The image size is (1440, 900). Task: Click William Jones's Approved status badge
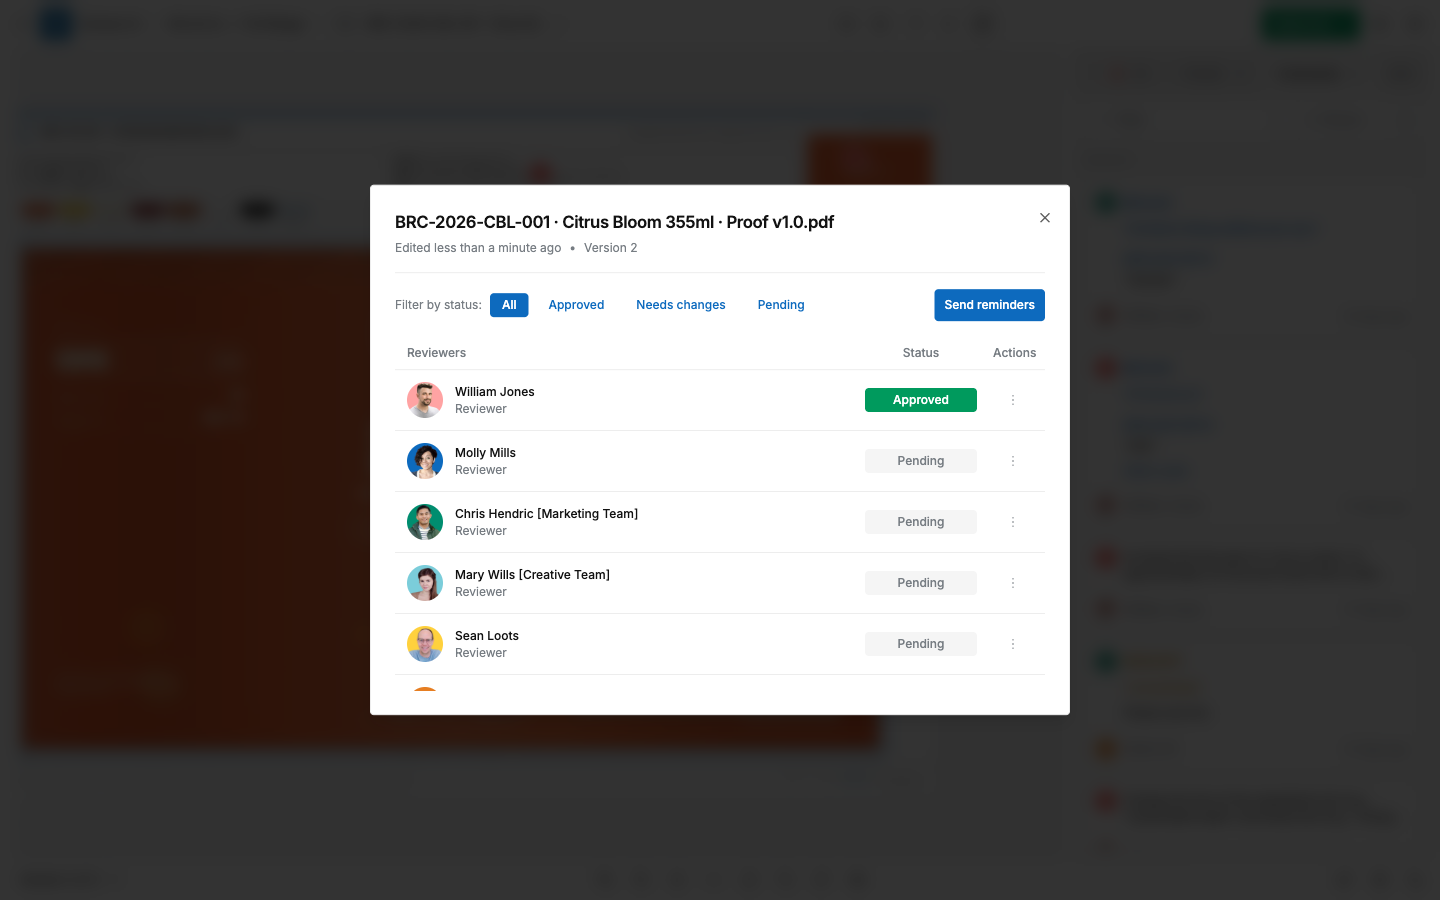coord(921,400)
